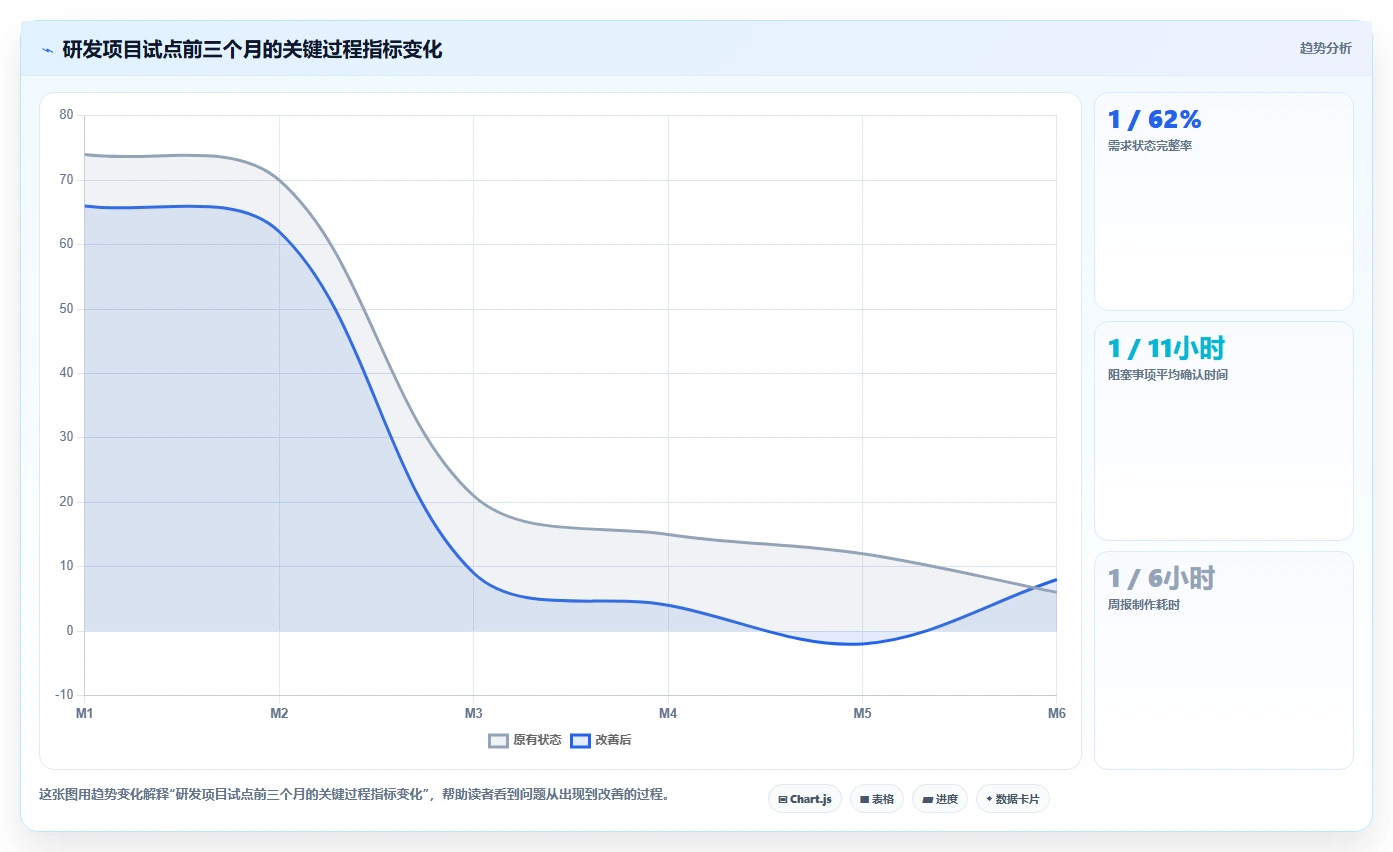Screen dimensions: 1393x852
Task: Click the M6 axis label
Action: [1057, 714]
